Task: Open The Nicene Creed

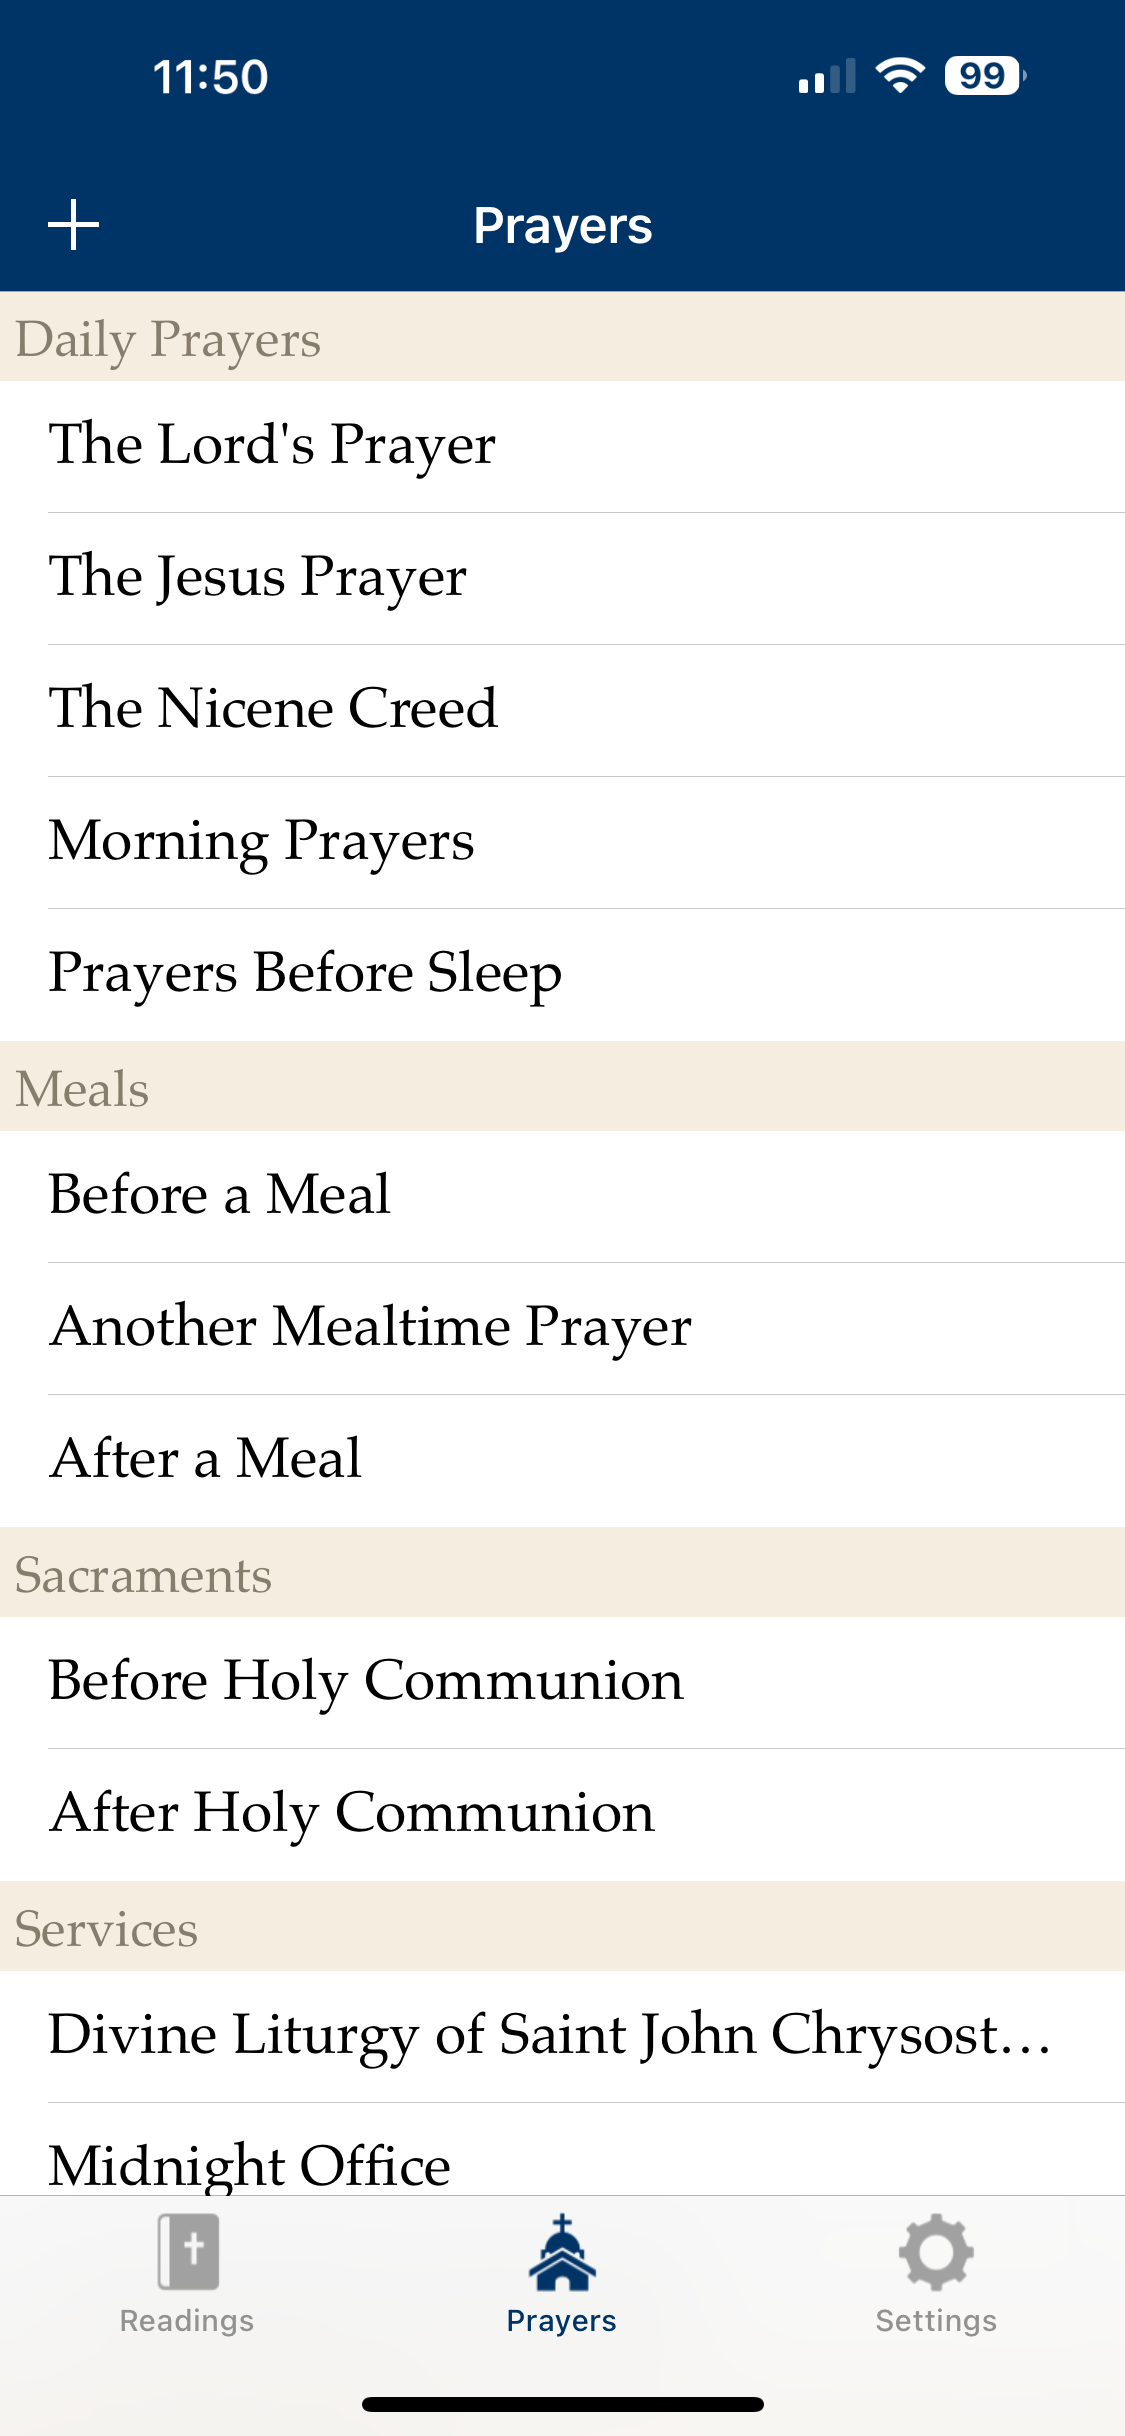Action: (x=273, y=709)
